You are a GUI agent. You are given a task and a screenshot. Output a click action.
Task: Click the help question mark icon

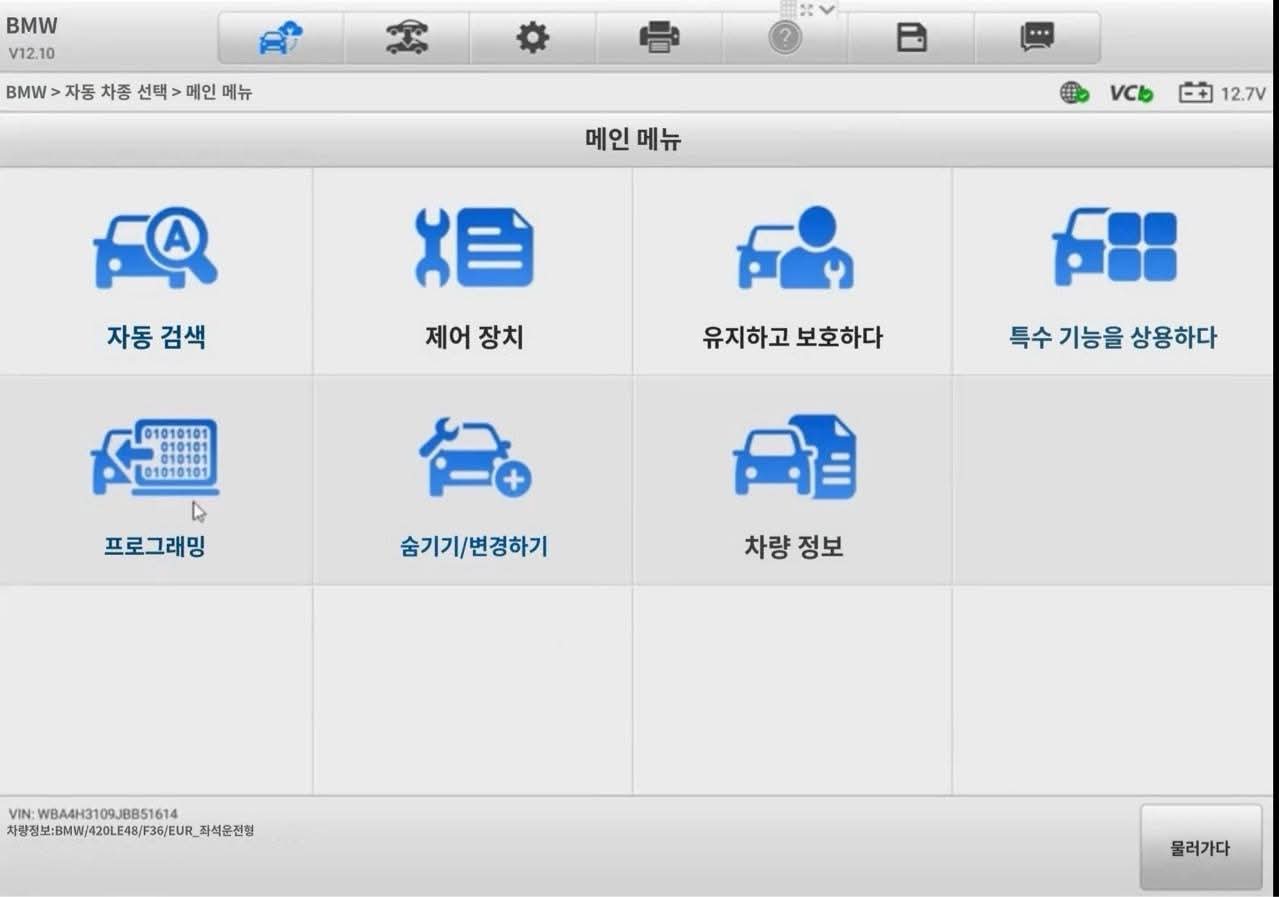point(785,38)
